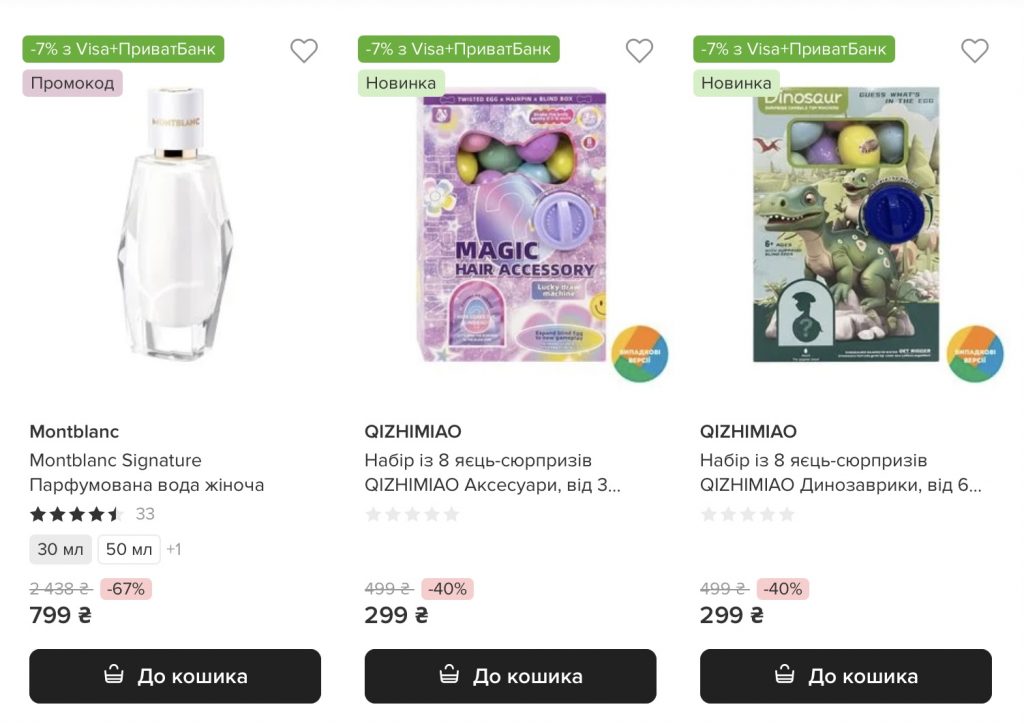Viewport: 1024px width, 724px height.
Task: Expand more volume options with +1
Action: (173, 549)
